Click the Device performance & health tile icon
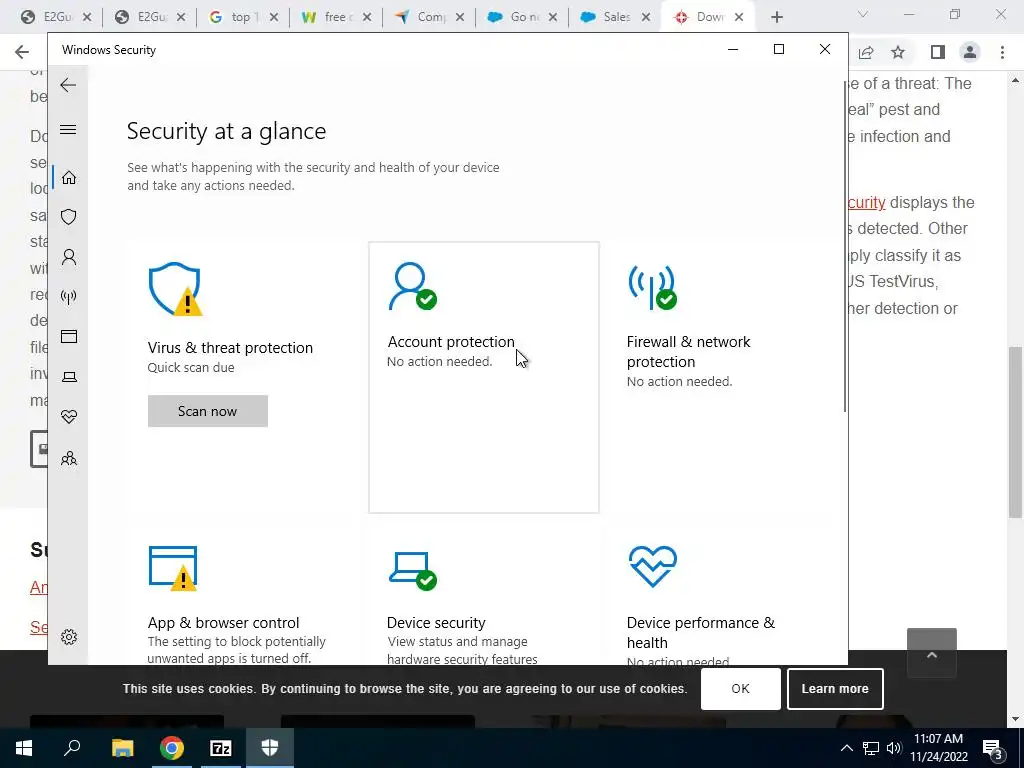The height and width of the screenshot is (768, 1024). (x=652, y=566)
